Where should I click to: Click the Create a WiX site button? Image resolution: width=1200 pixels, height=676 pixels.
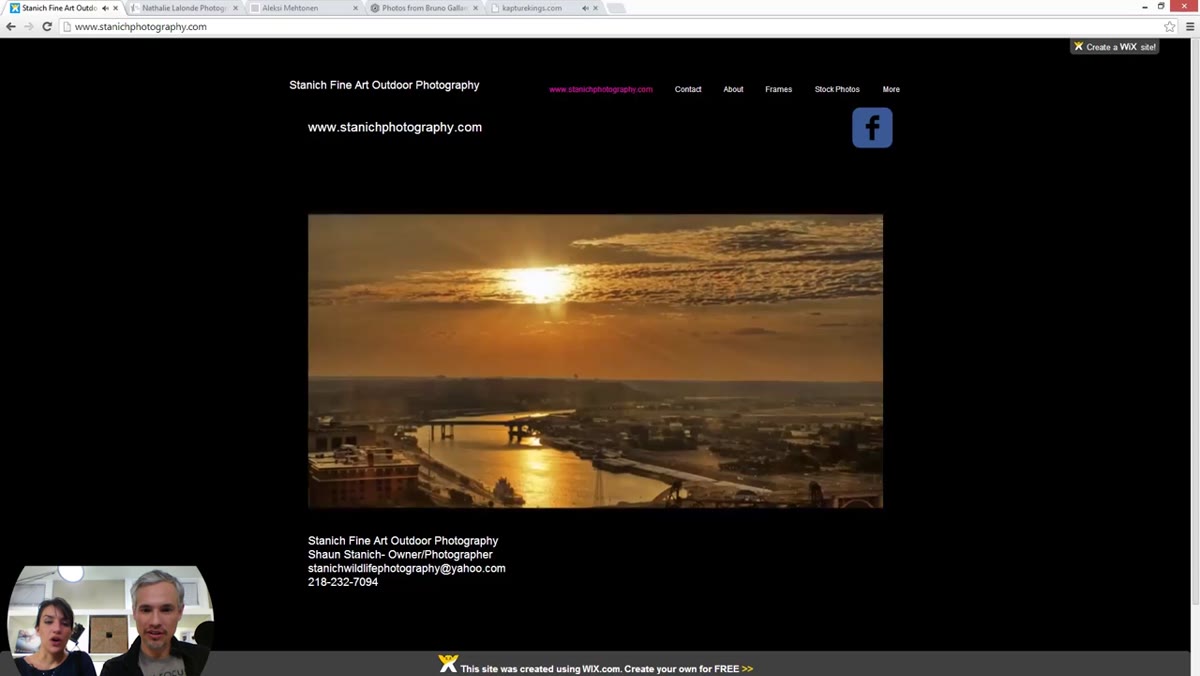(1114, 46)
